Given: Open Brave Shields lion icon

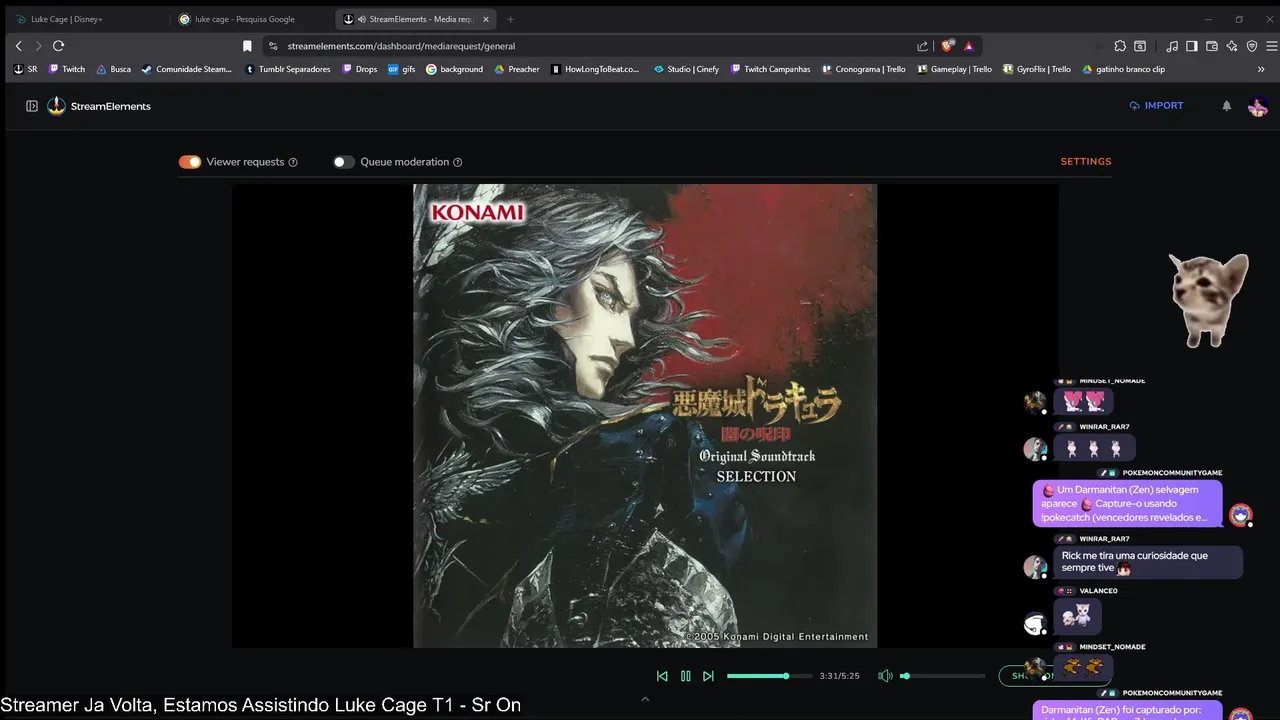Looking at the screenshot, I should 948,45.
